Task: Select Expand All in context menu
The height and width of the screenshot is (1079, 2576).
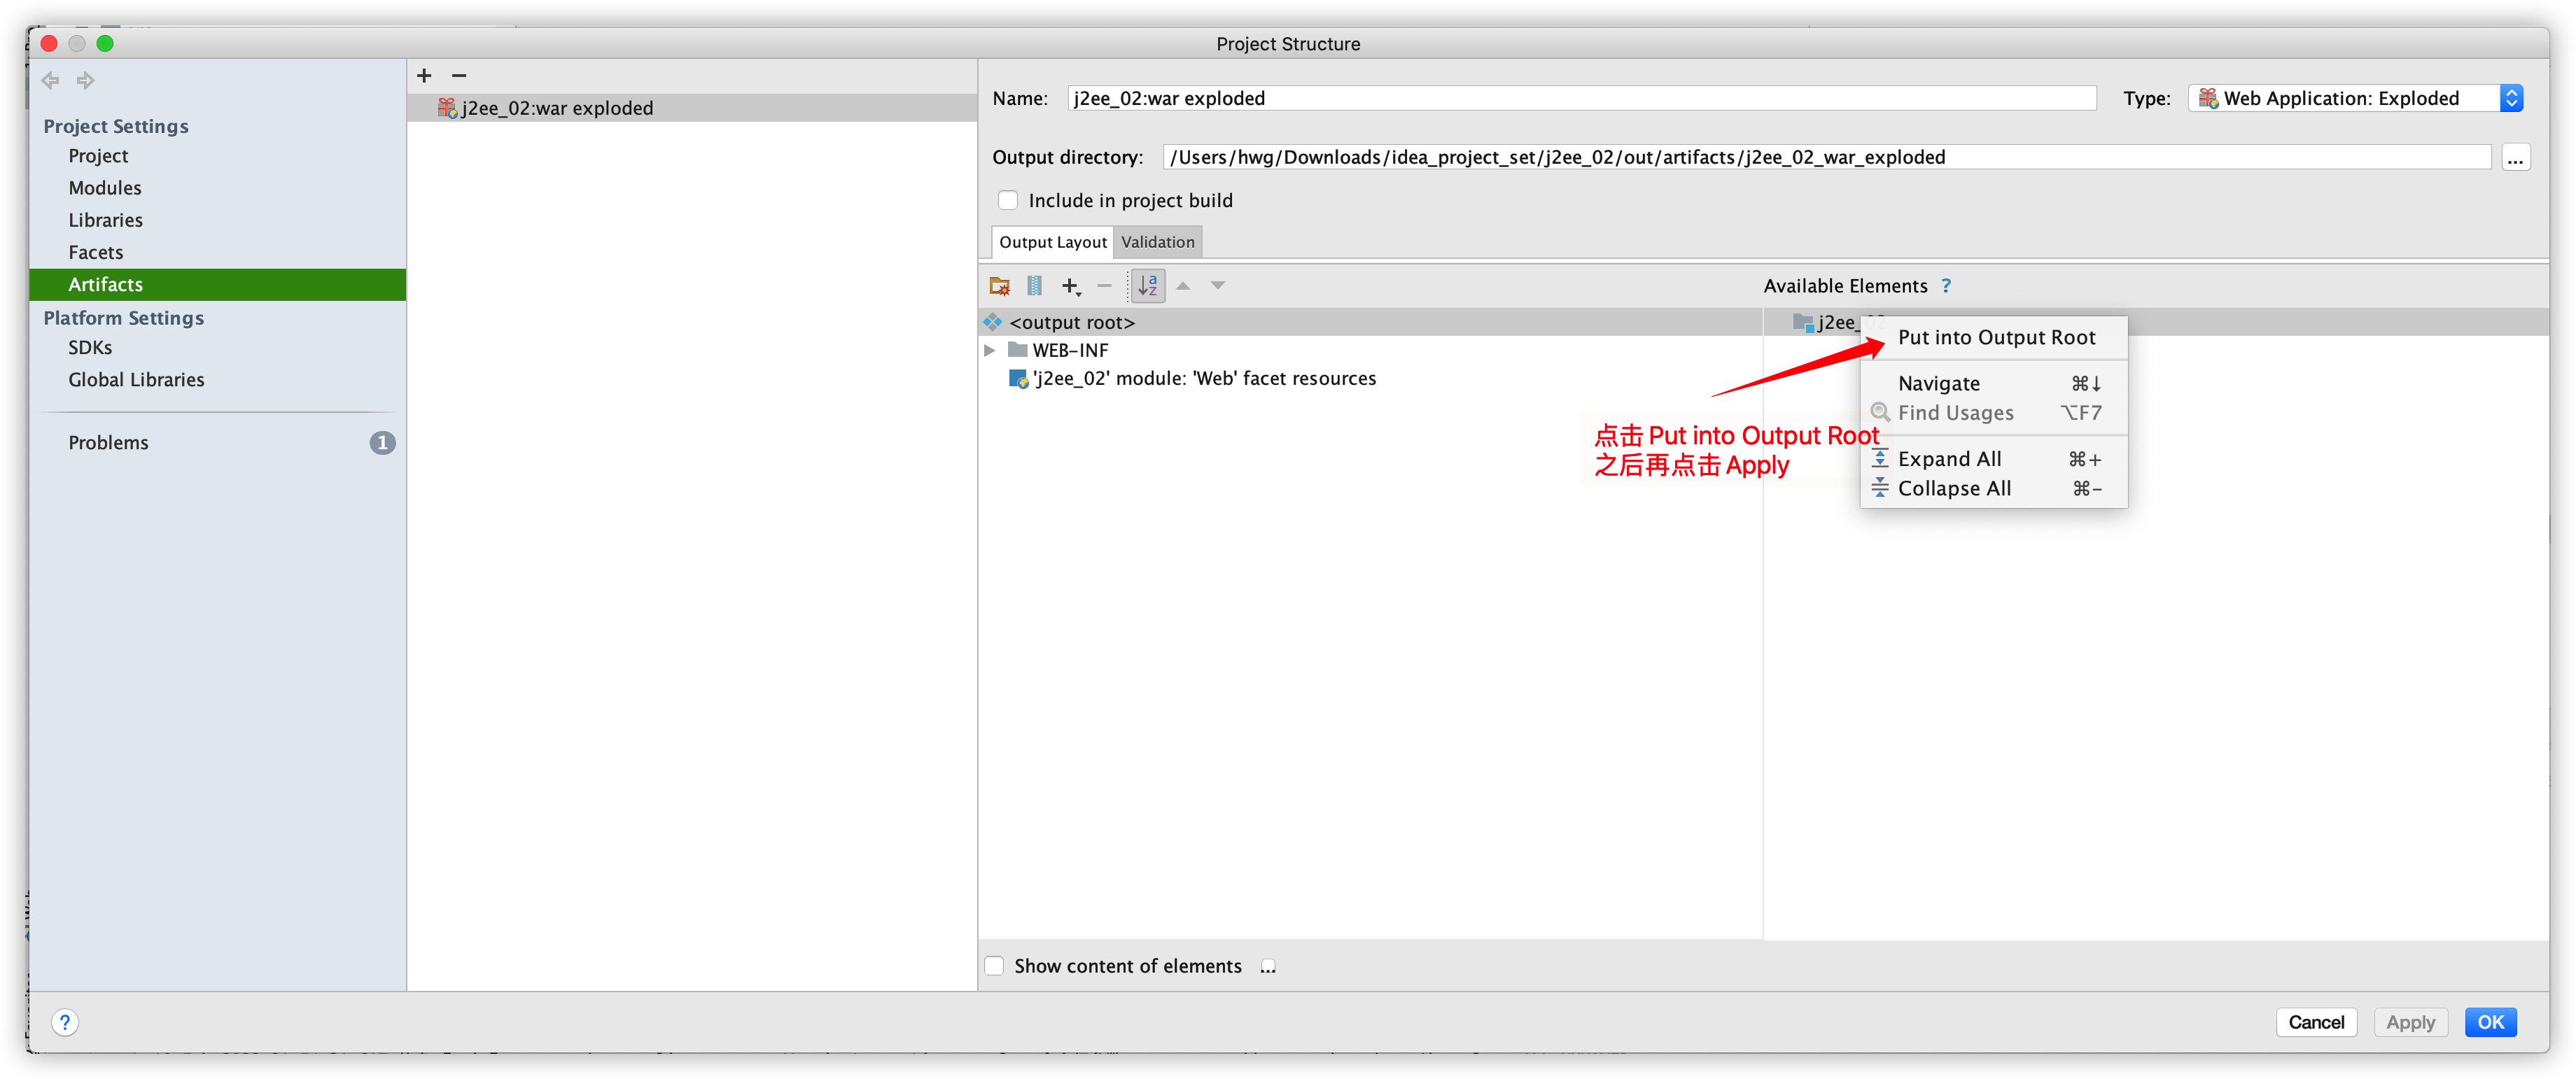Action: [1949, 459]
